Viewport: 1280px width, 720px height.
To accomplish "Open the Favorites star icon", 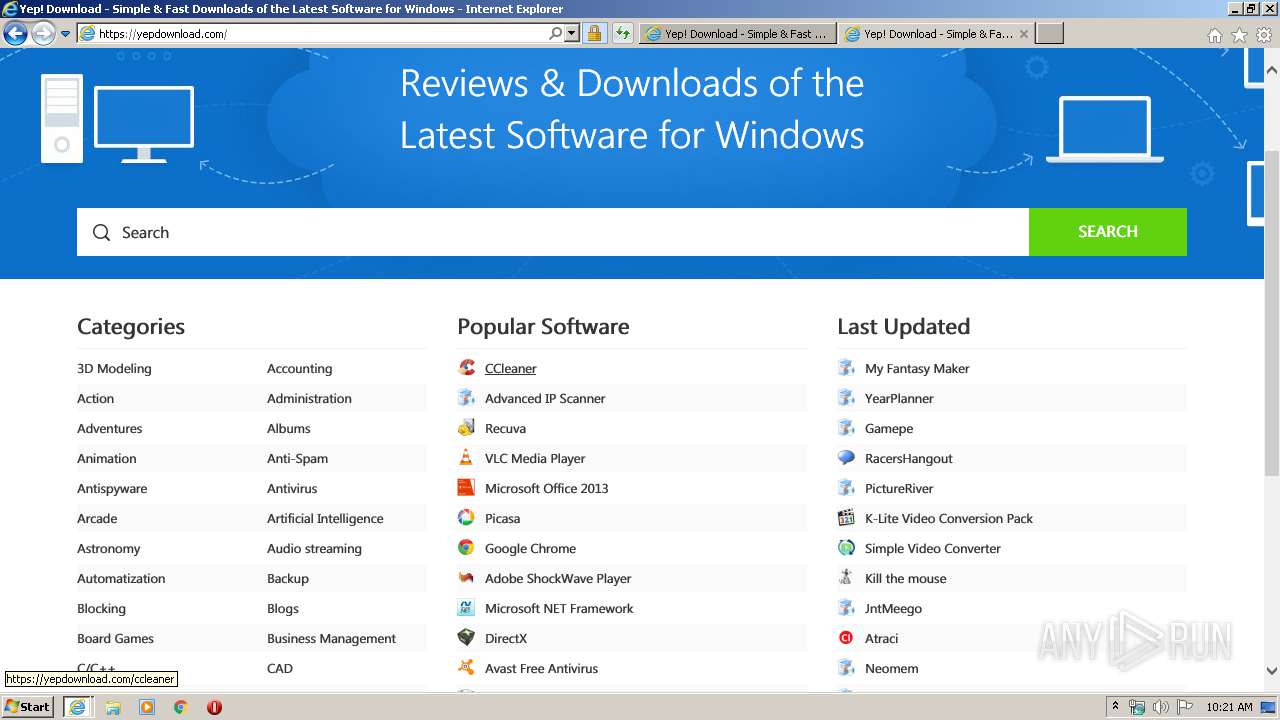I will coord(1239,35).
